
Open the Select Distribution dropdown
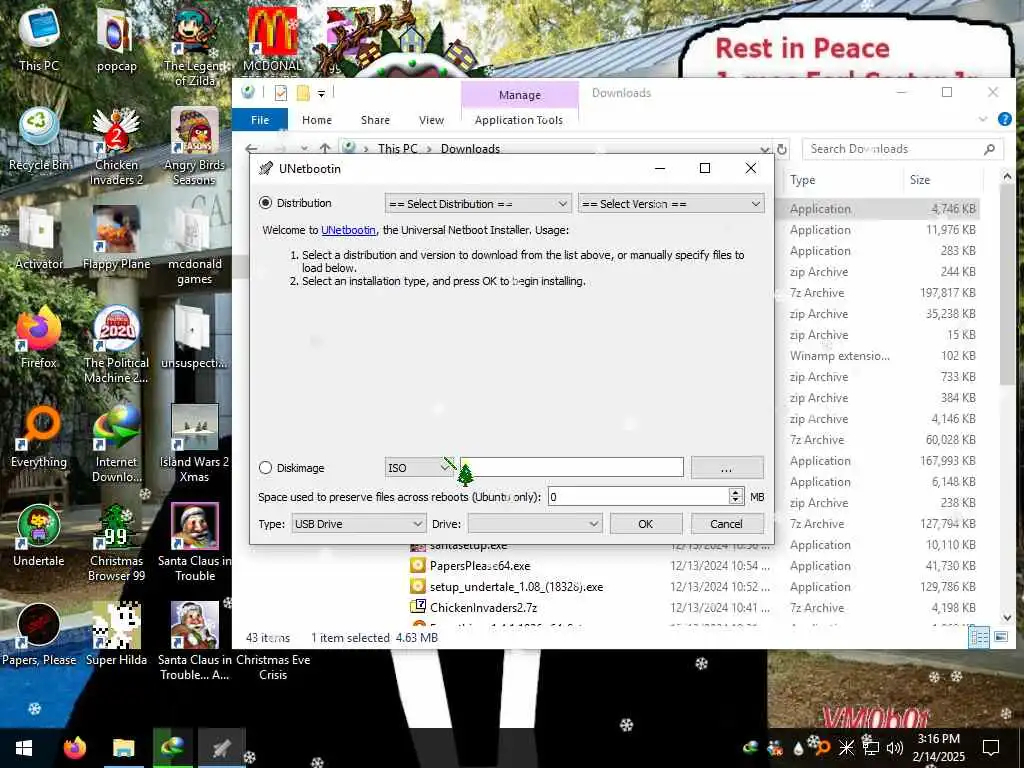click(478, 204)
